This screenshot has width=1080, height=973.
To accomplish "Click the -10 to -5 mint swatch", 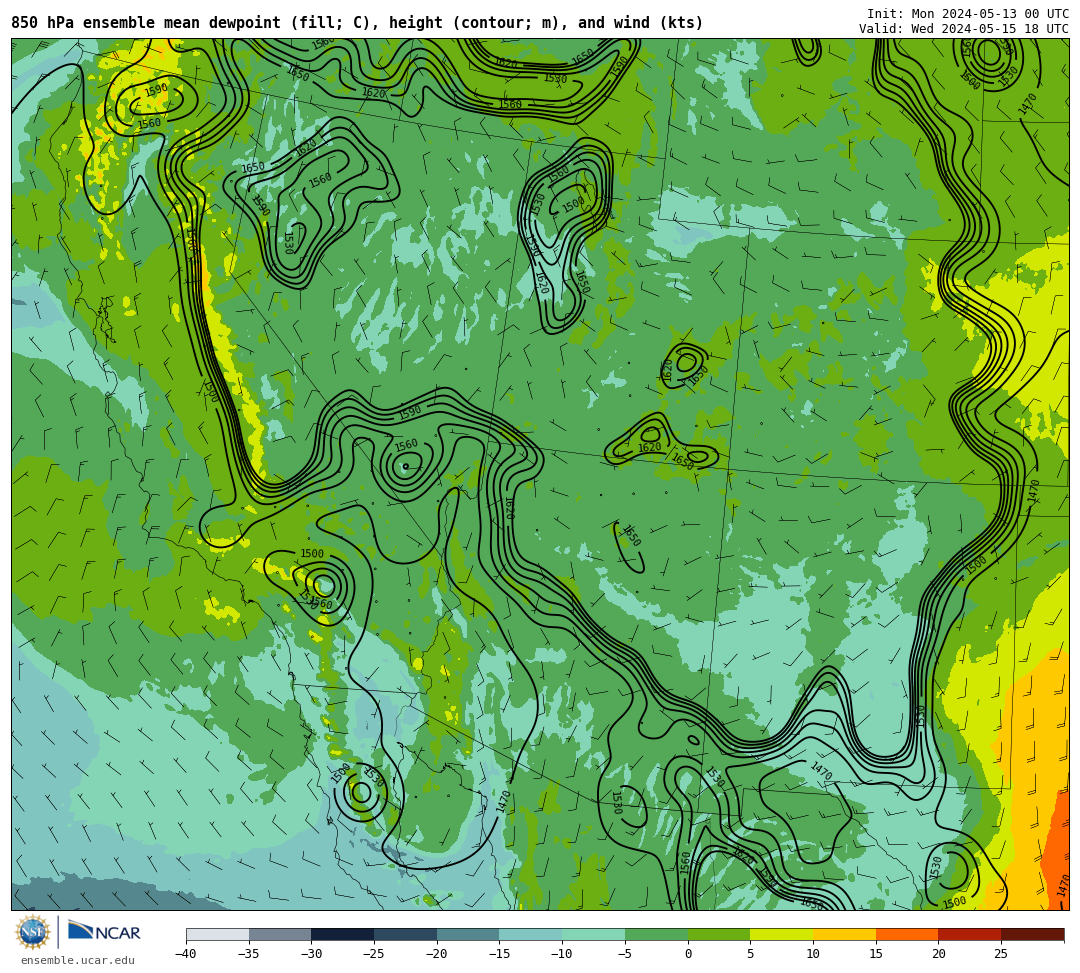I will 594,934.
